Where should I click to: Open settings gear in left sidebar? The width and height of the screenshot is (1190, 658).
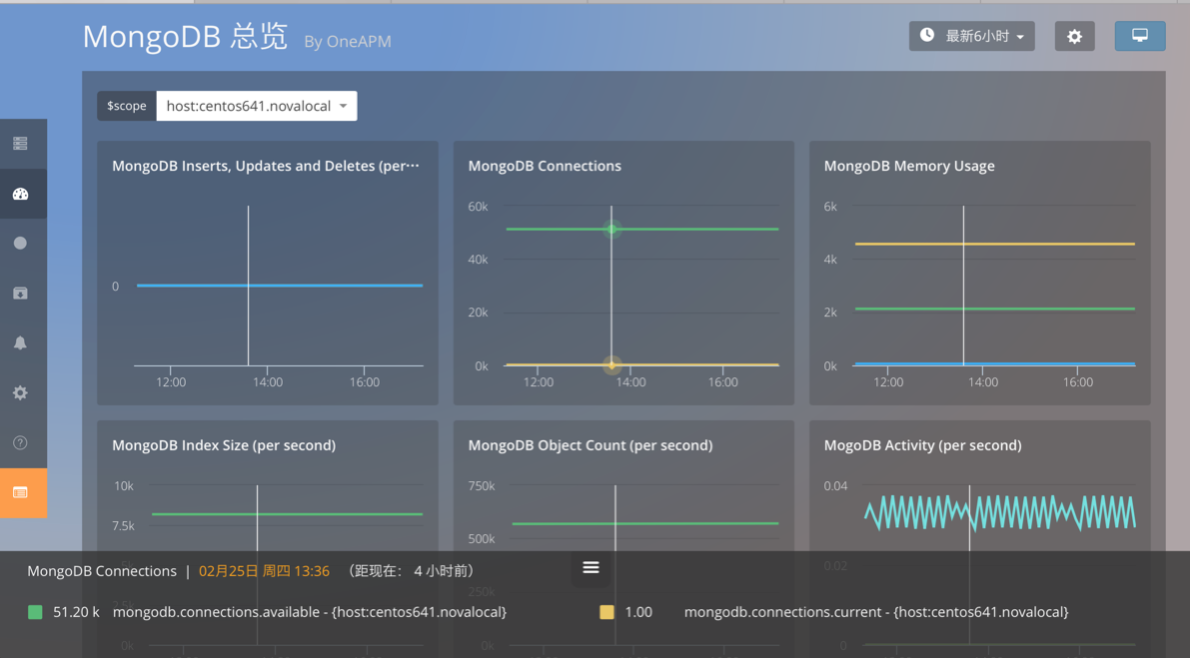[x=20, y=393]
